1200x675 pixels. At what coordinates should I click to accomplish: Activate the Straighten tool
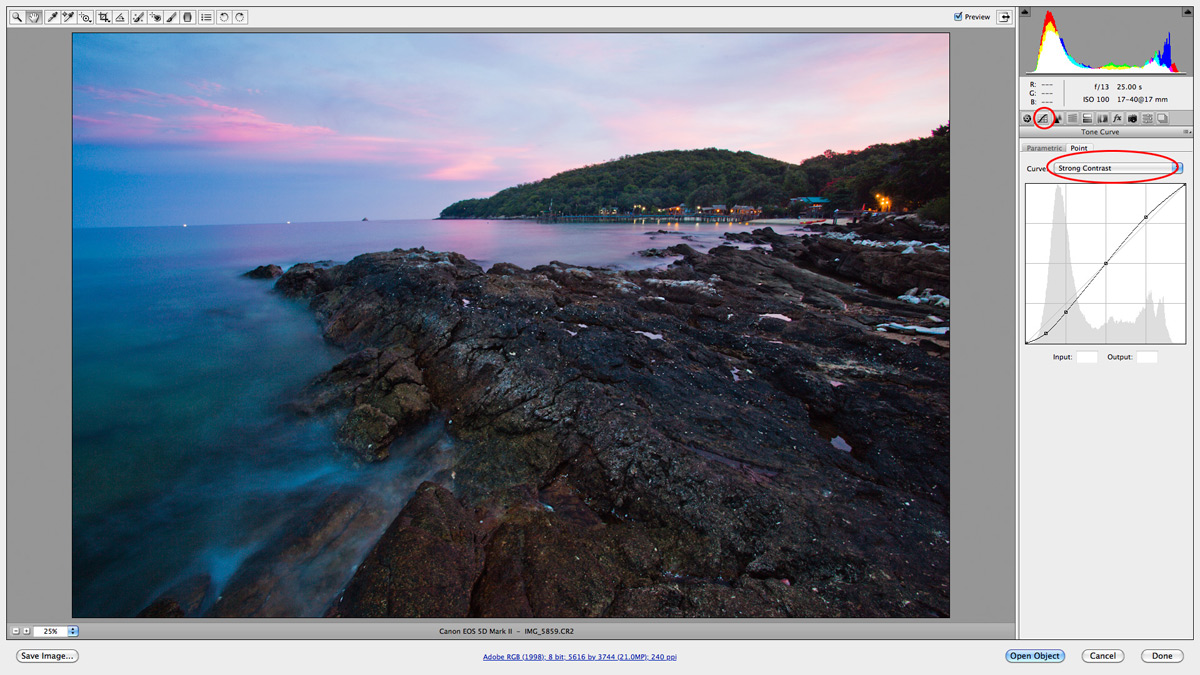120,17
